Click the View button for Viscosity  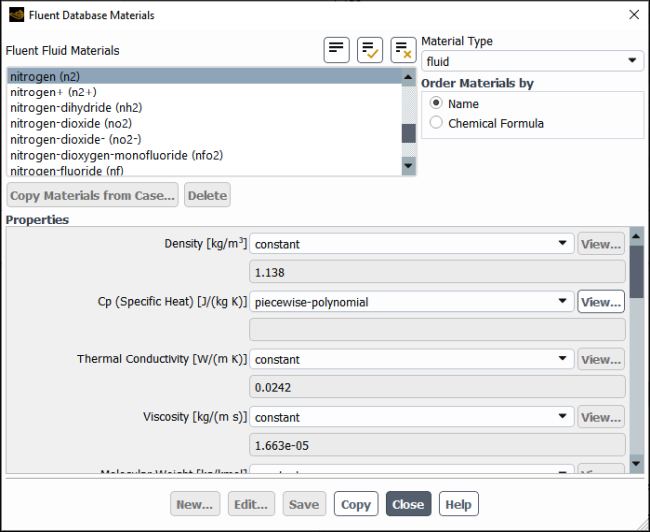[601, 417]
